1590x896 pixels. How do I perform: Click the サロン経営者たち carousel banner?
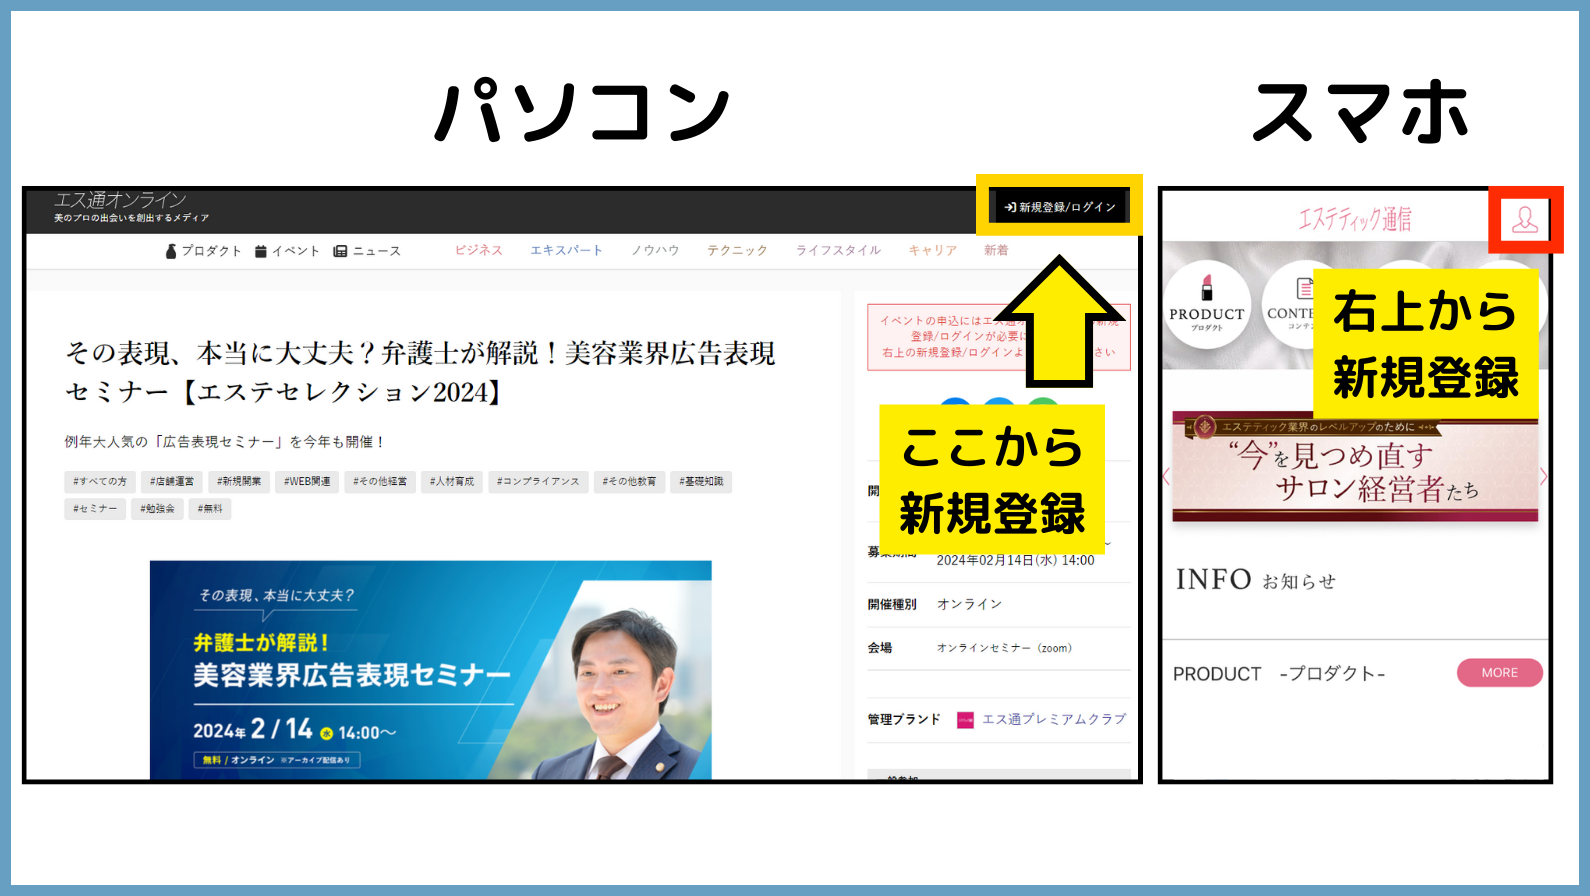[1355, 467]
